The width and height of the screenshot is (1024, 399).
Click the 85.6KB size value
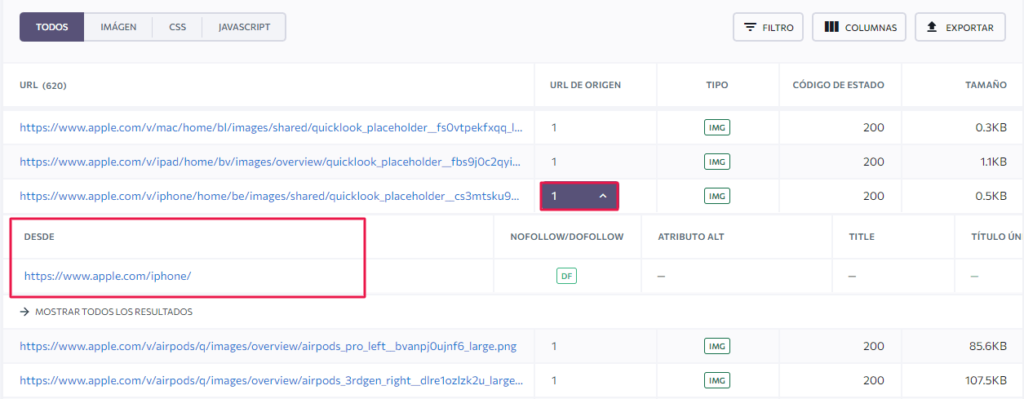[989, 347]
